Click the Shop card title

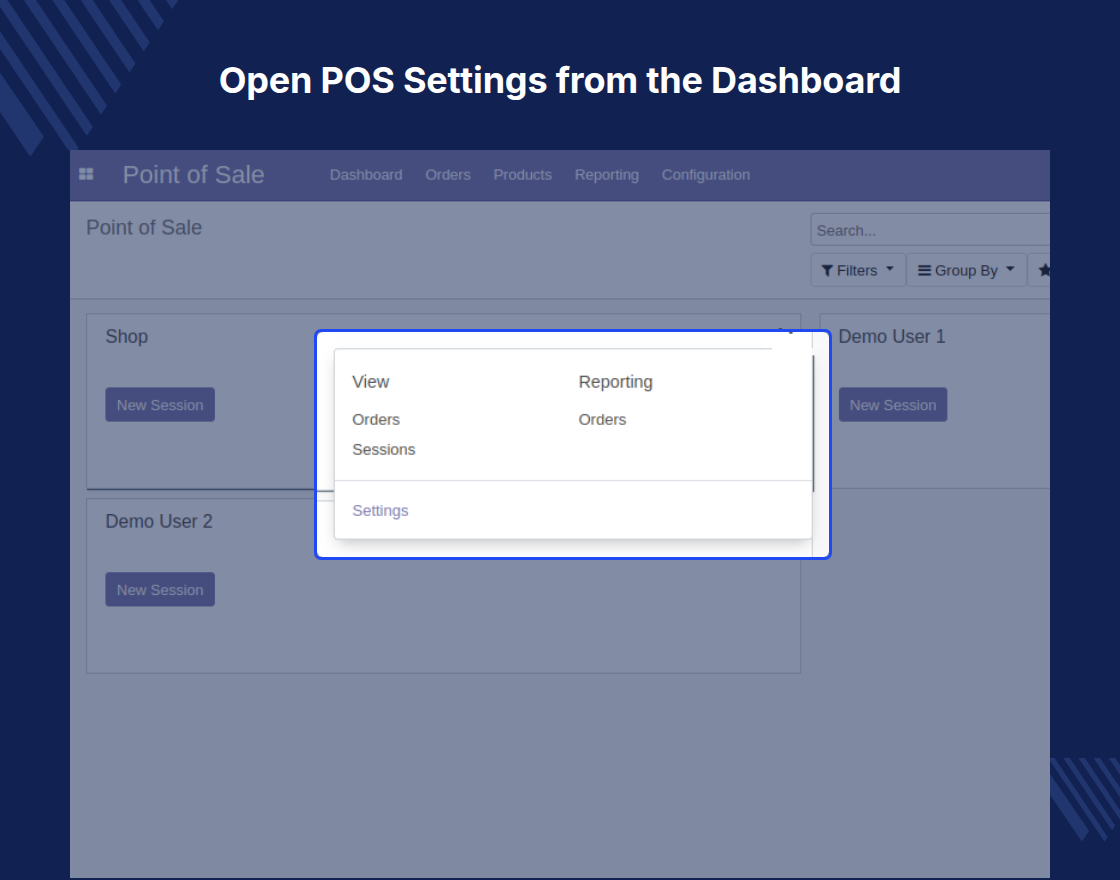[x=126, y=336]
